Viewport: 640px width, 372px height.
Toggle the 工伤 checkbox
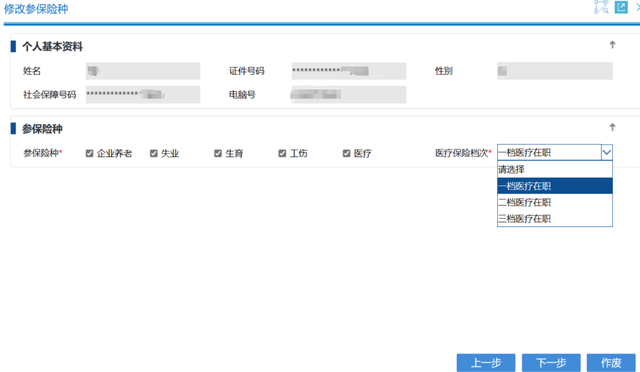tap(282, 153)
